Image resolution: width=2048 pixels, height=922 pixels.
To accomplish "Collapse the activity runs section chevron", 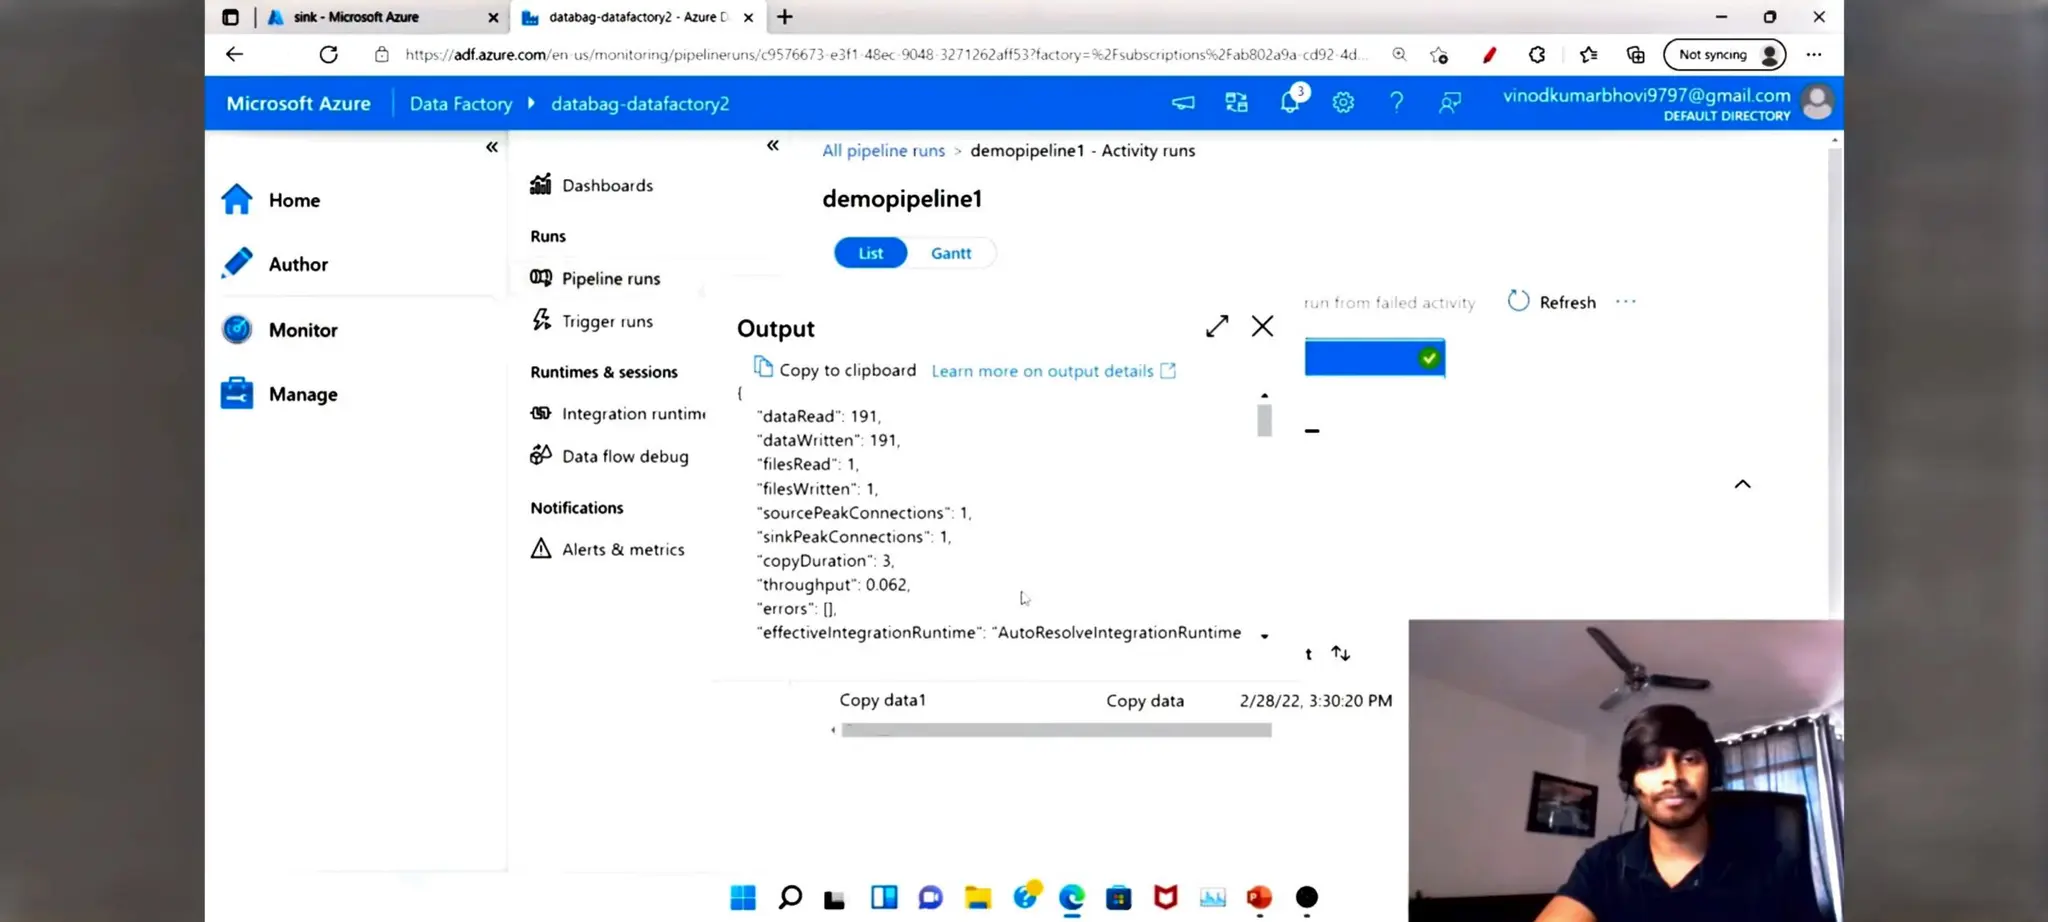I will pyautogui.click(x=1742, y=484).
